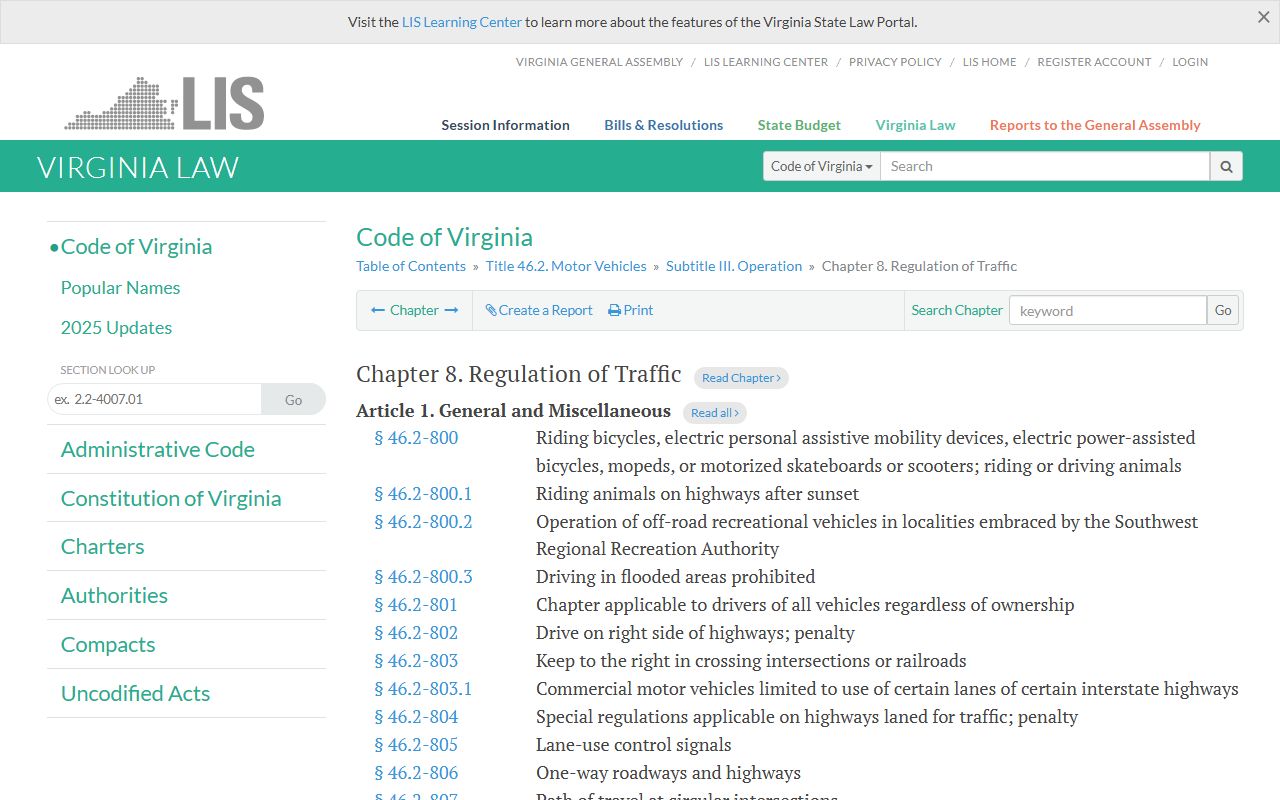Open Authorities in sidebar
The height and width of the screenshot is (800, 1280).
[114, 595]
